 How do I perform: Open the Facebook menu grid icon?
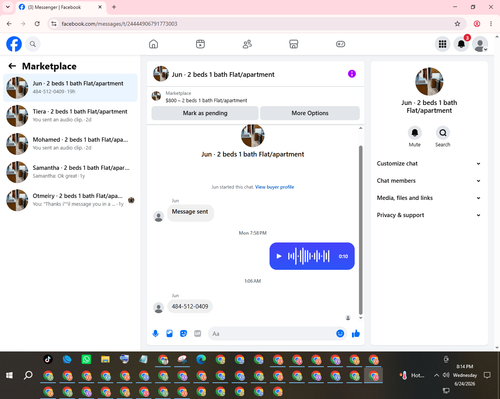(442, 44)
